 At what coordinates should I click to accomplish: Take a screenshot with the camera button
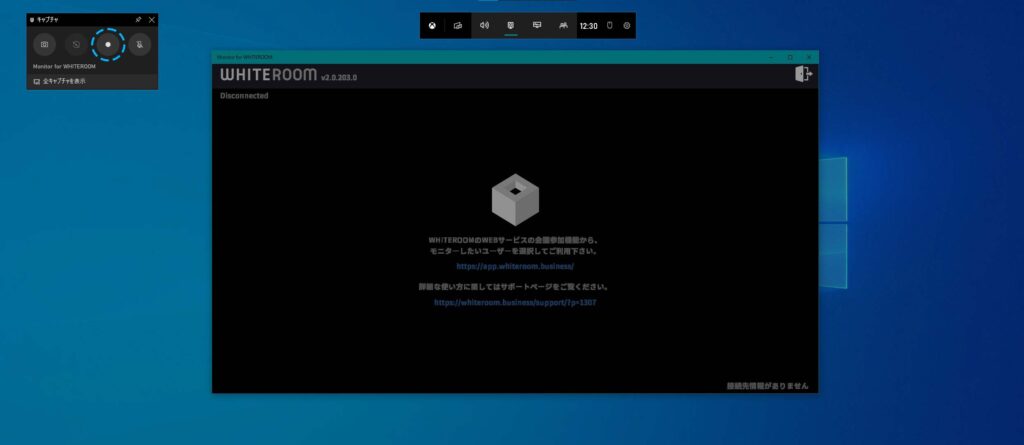44,44
